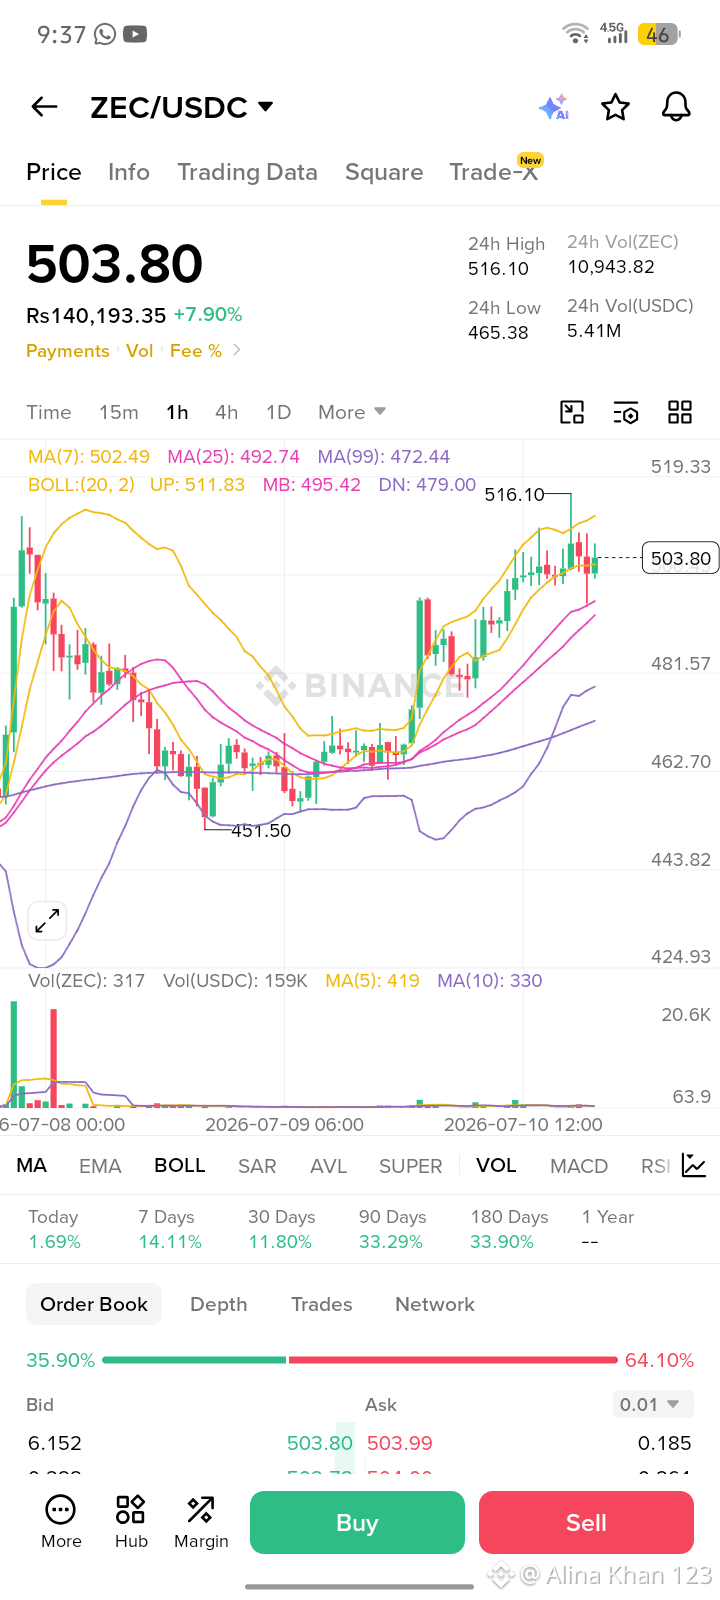This screenshot has width=720, height=1600.
Task: Tap the 503.80 bid price in order book
Action: pyautogui.click(x=320, y=1443)
